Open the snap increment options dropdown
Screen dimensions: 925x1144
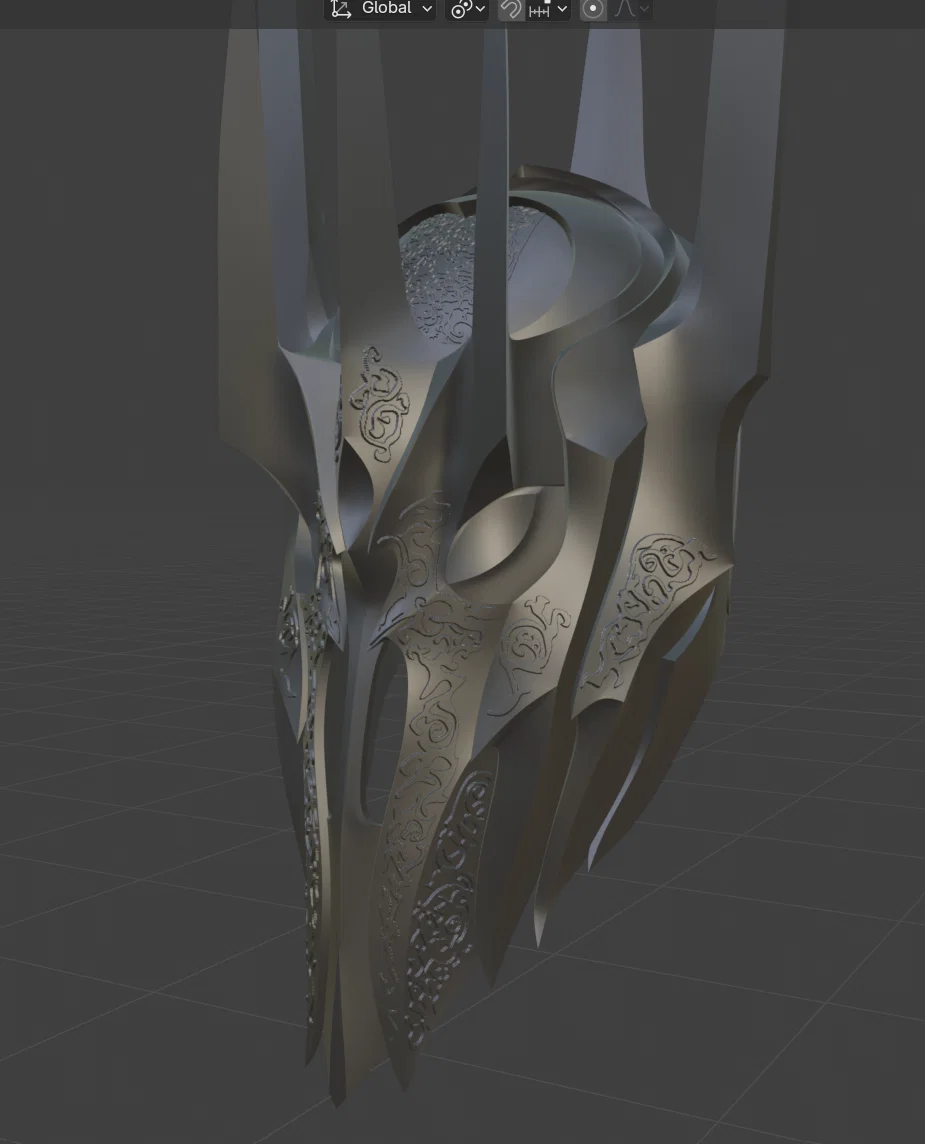pos(547,9)
